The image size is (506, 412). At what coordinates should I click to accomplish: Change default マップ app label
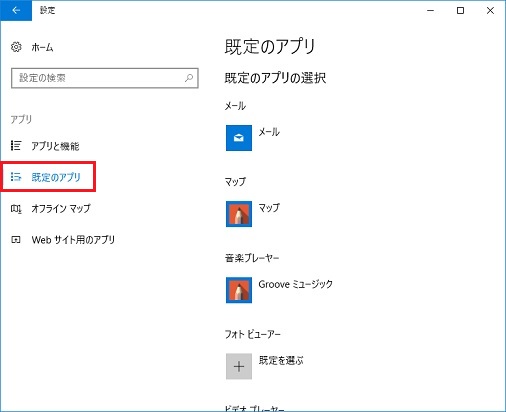[x=269, y=208]
